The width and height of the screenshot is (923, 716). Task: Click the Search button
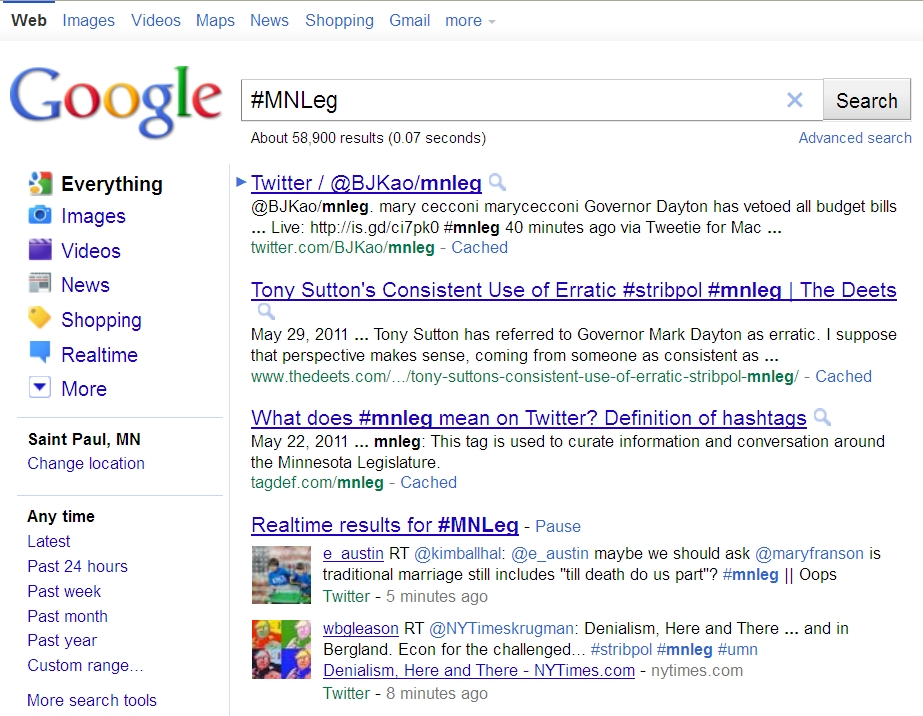tap(866, 100)
